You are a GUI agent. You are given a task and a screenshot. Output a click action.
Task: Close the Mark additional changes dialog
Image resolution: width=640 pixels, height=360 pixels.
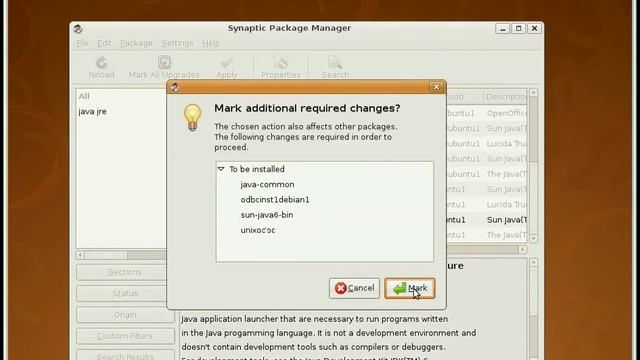pyautogui.click(x=436, y=87)
